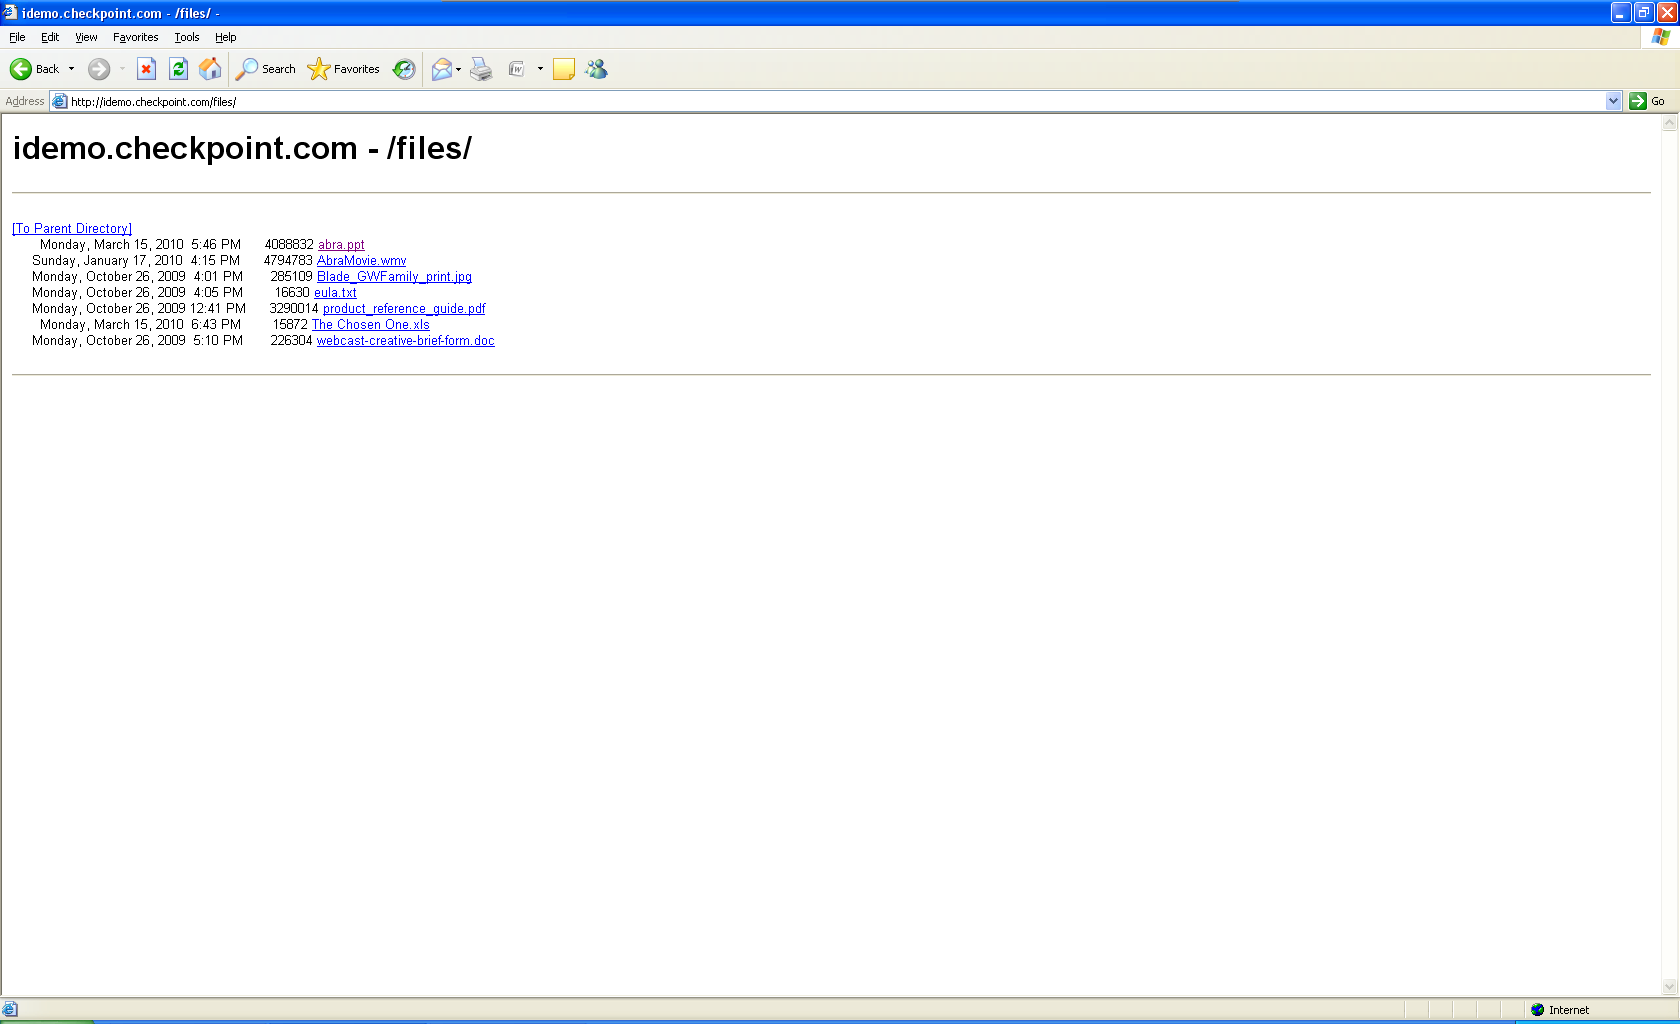Open the Search pane

point(266,69)
